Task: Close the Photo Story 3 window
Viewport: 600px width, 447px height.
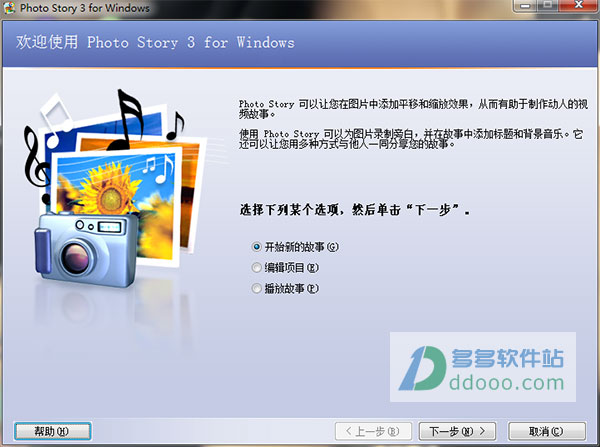Action: [x=579, y=5]
